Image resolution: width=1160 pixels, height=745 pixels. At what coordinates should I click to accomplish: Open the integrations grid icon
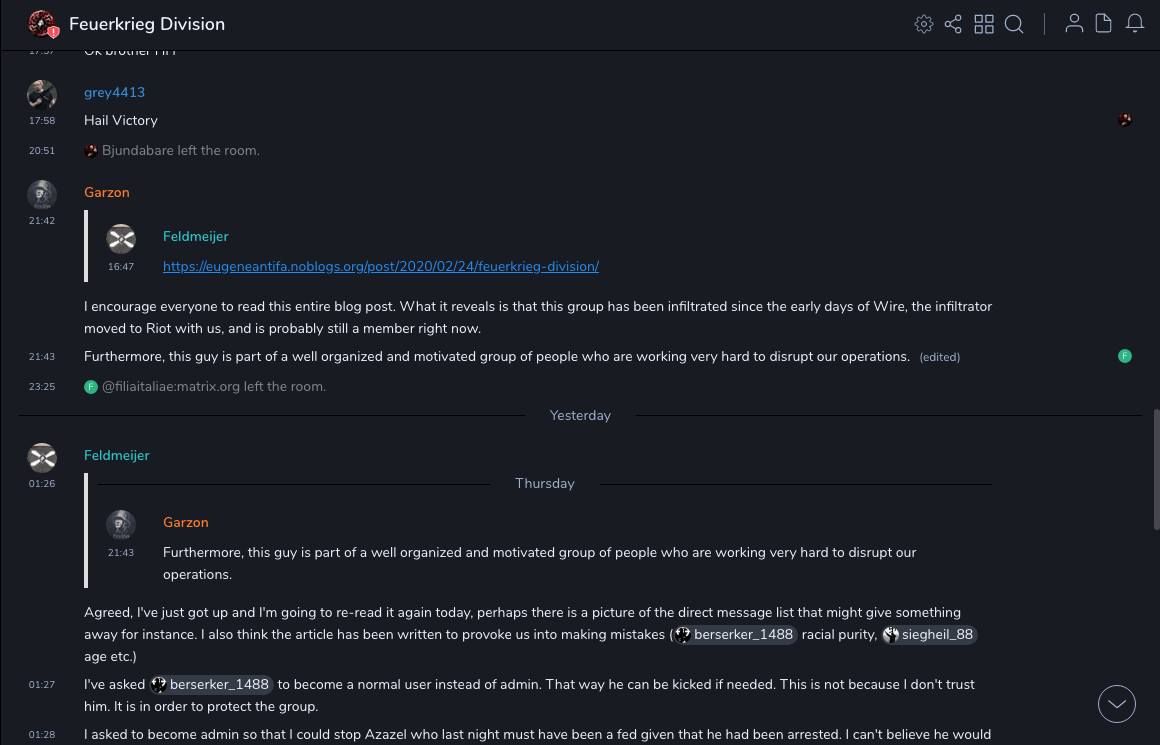pos(984,24)
